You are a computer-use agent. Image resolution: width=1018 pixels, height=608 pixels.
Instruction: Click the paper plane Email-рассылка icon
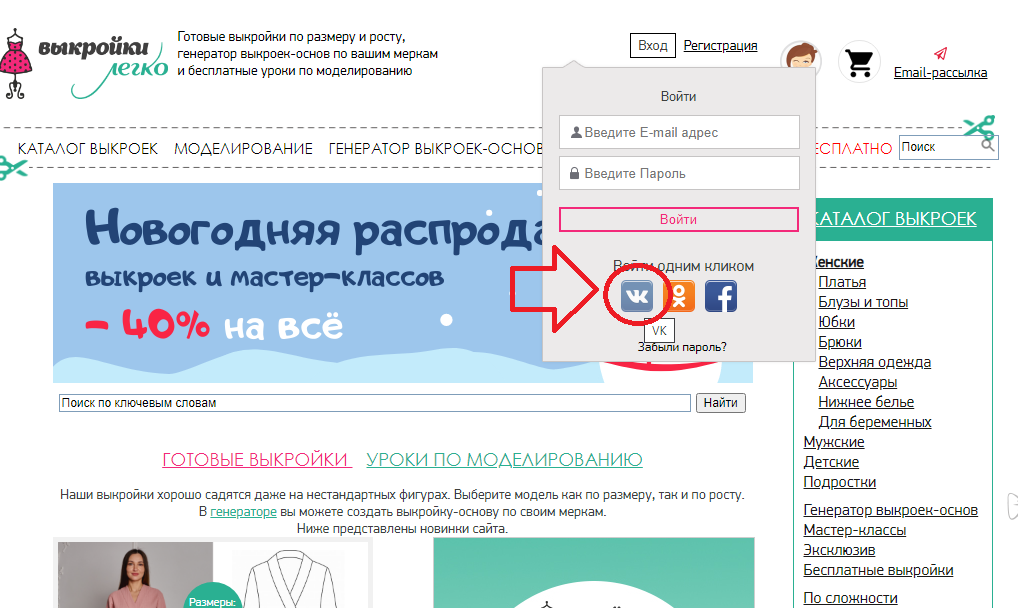click(940, 54)
